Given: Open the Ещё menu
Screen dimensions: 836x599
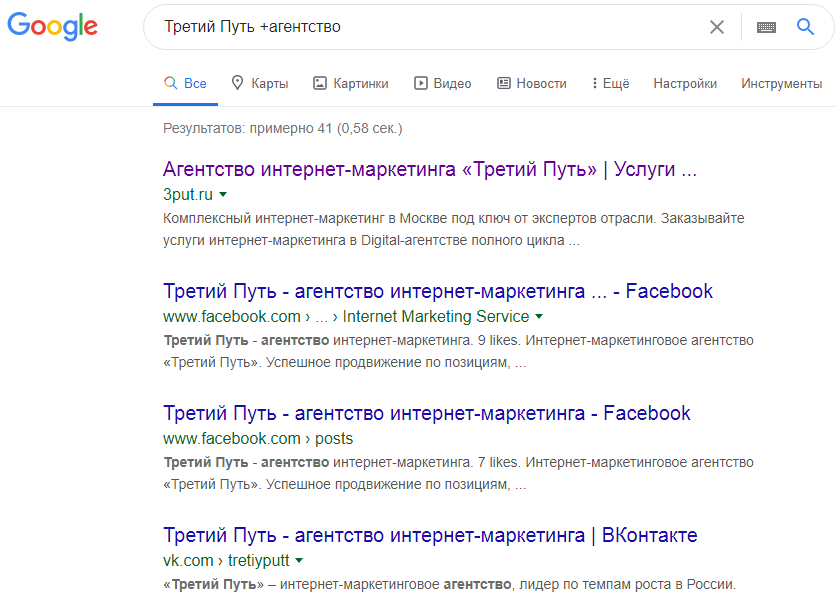Looking at the screenshot, I should click(610, 83).
